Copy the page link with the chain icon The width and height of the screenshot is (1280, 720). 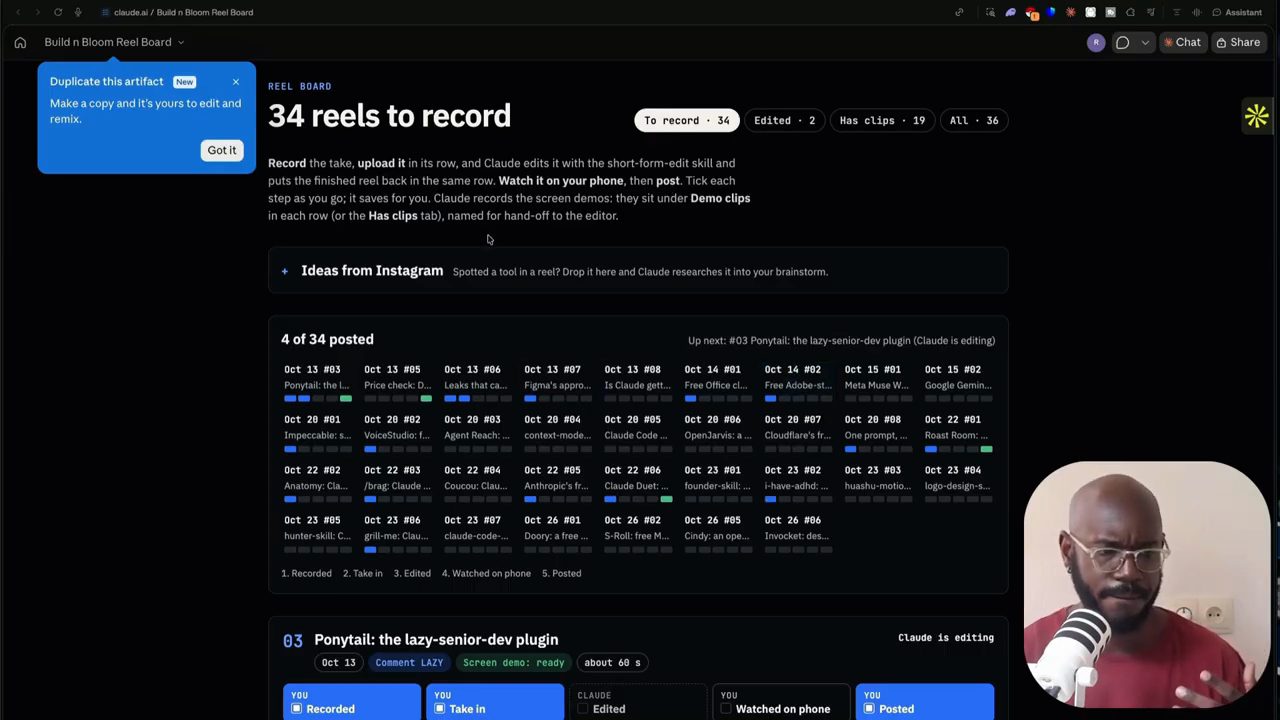959,12
